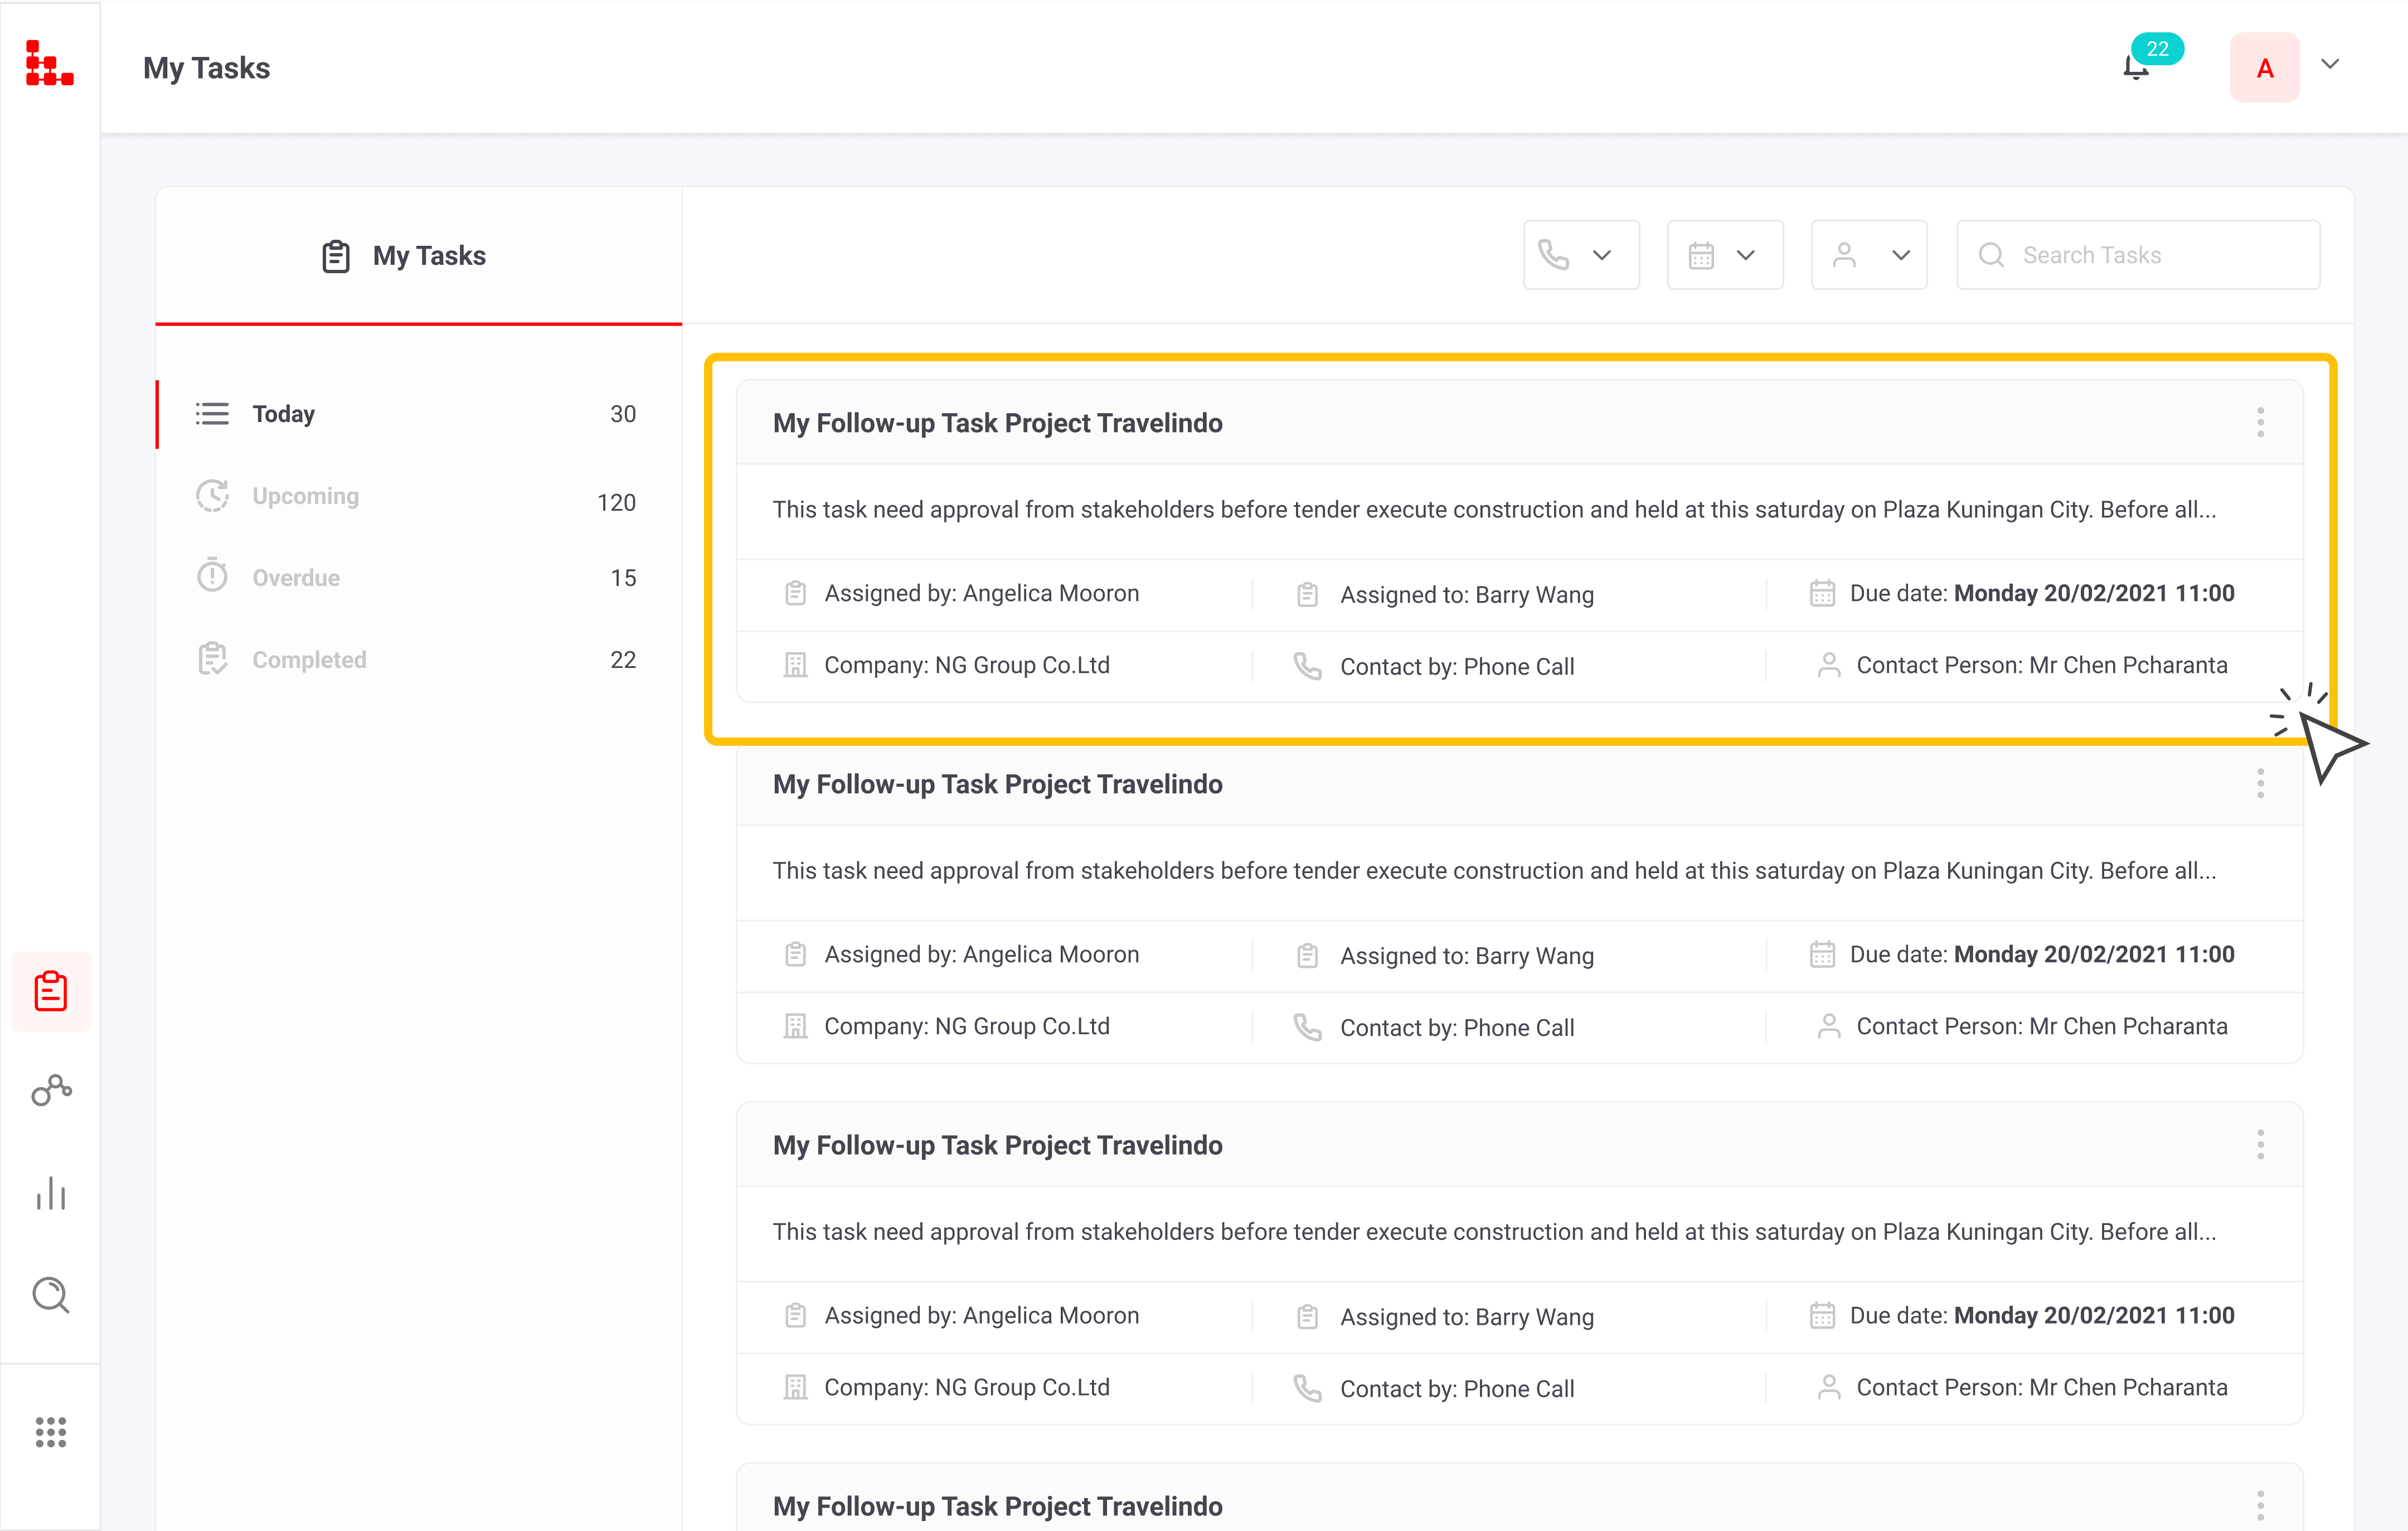Open three-dot menu on first task card
Viewport: 2408px width, 1531px height.
(2261, 421)
